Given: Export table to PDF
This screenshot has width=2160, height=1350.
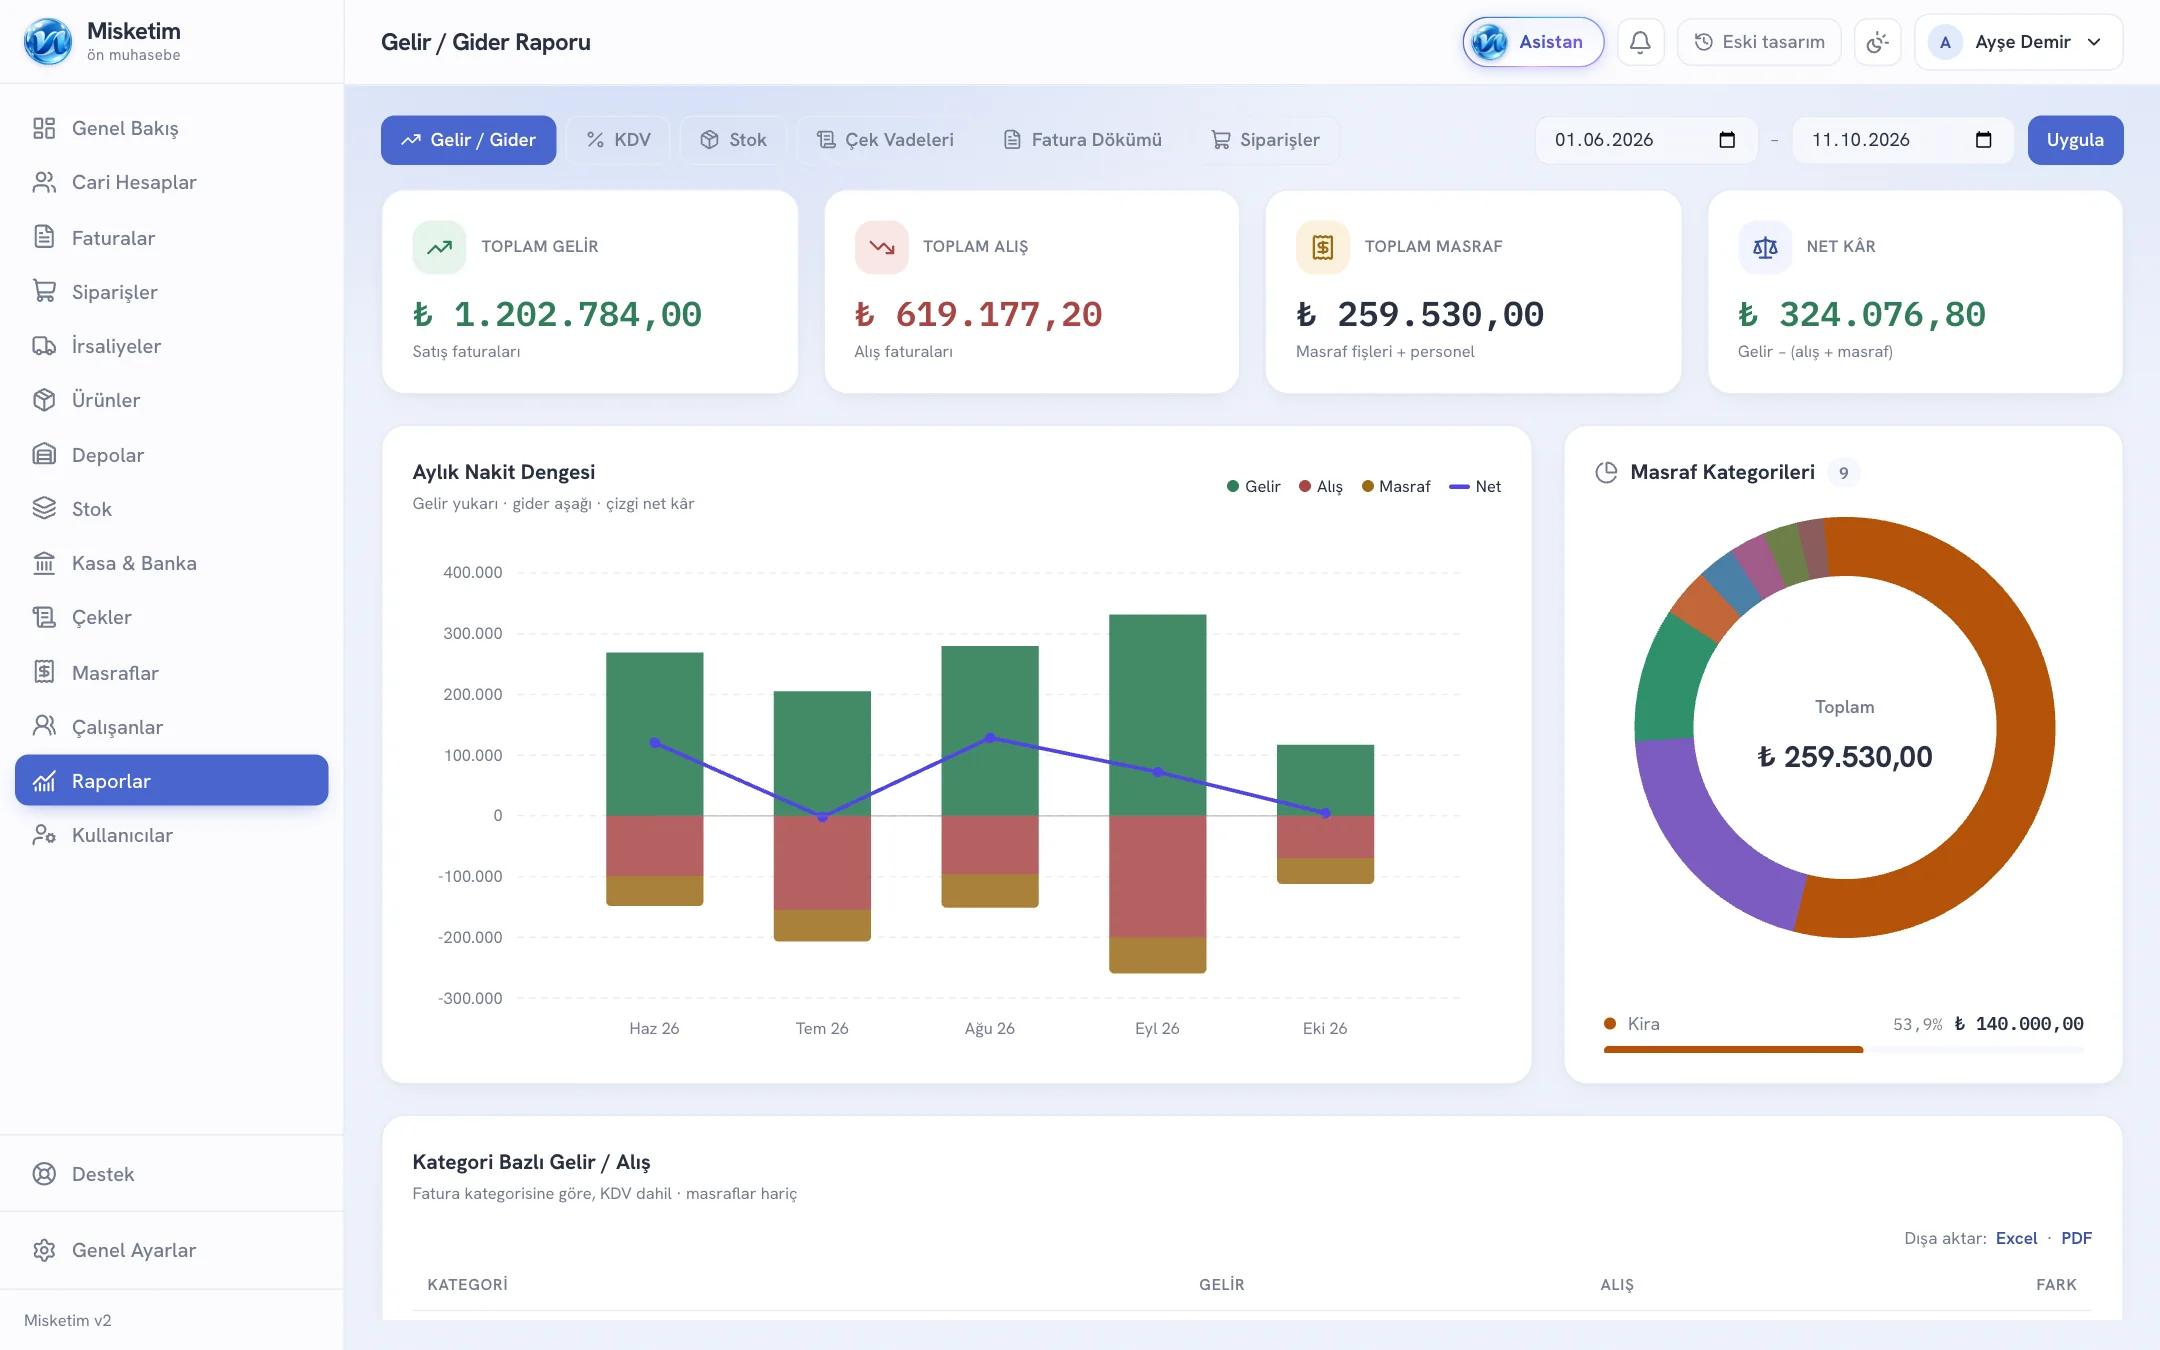Looking at the screenshot, I should tap(2076, 1238).
